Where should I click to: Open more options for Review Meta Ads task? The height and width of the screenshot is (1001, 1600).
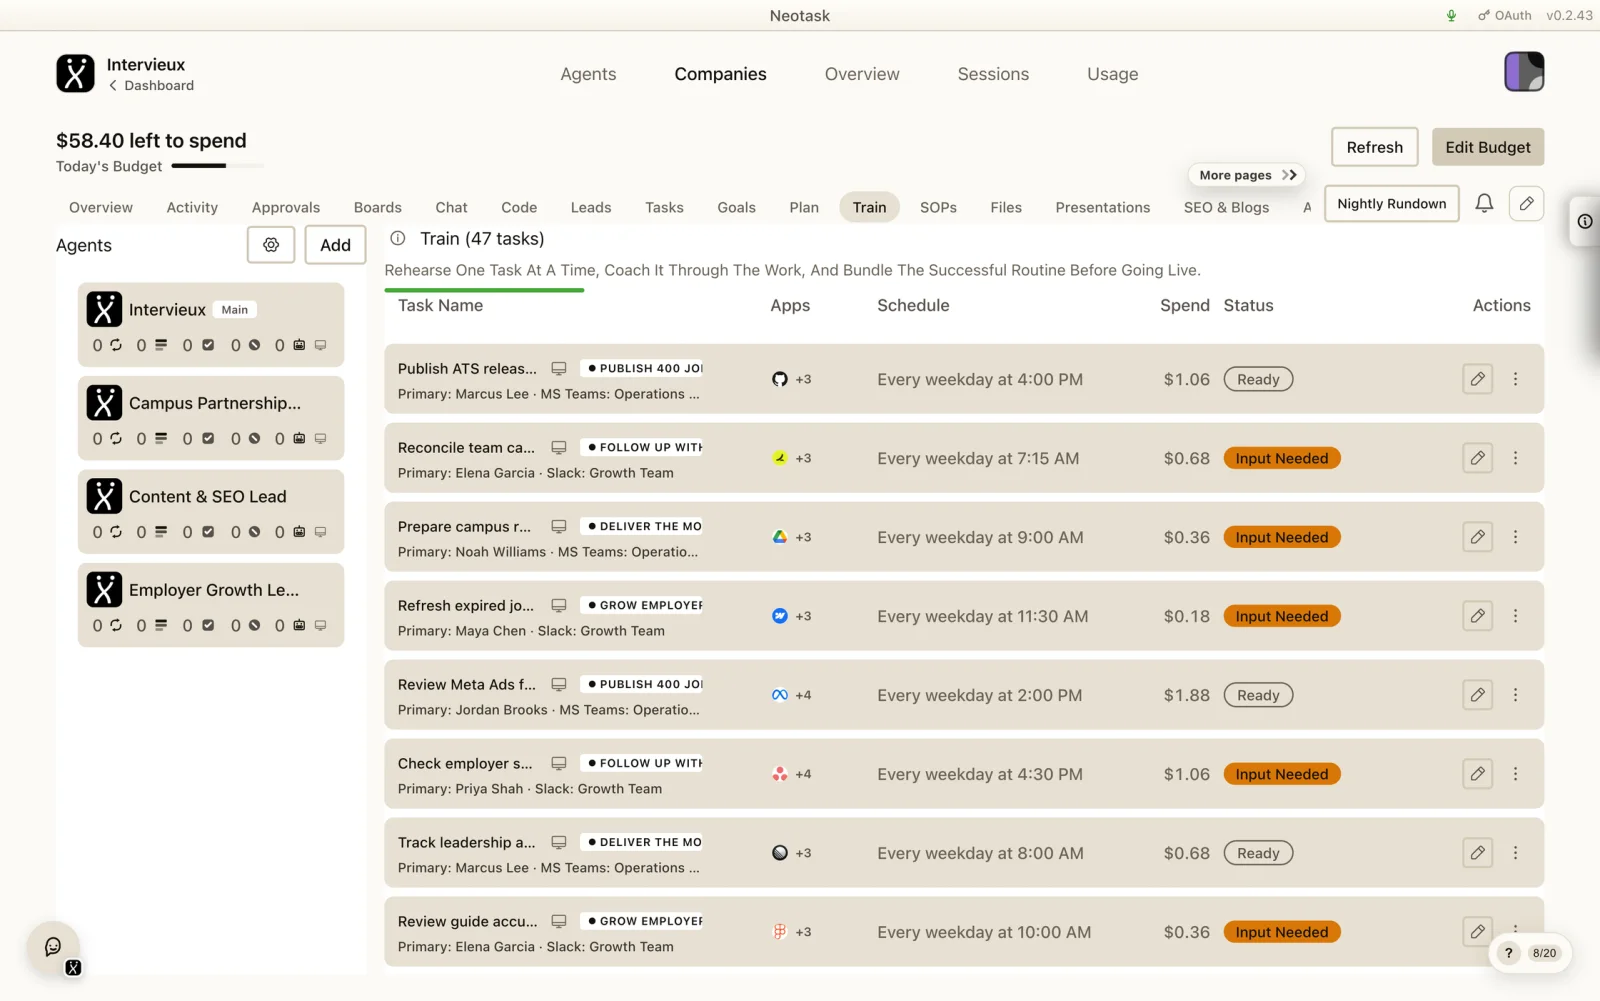1515,695
